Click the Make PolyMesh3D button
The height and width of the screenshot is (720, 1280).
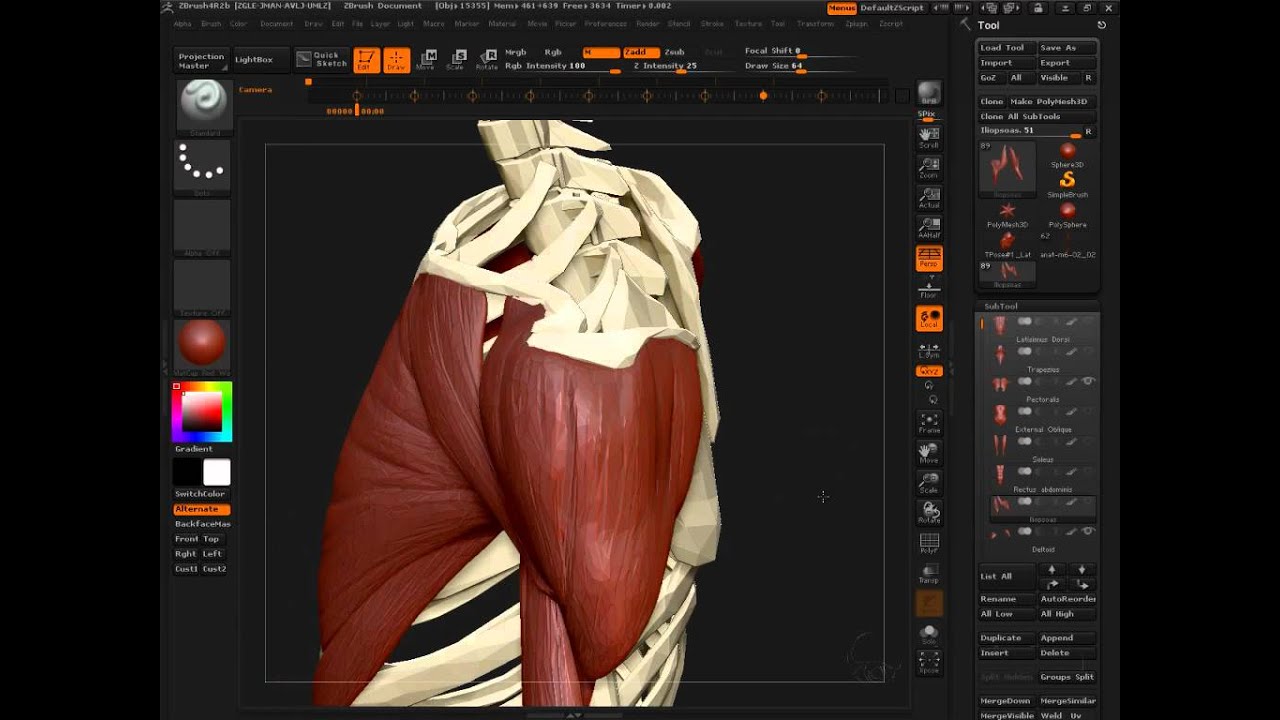1053,101
